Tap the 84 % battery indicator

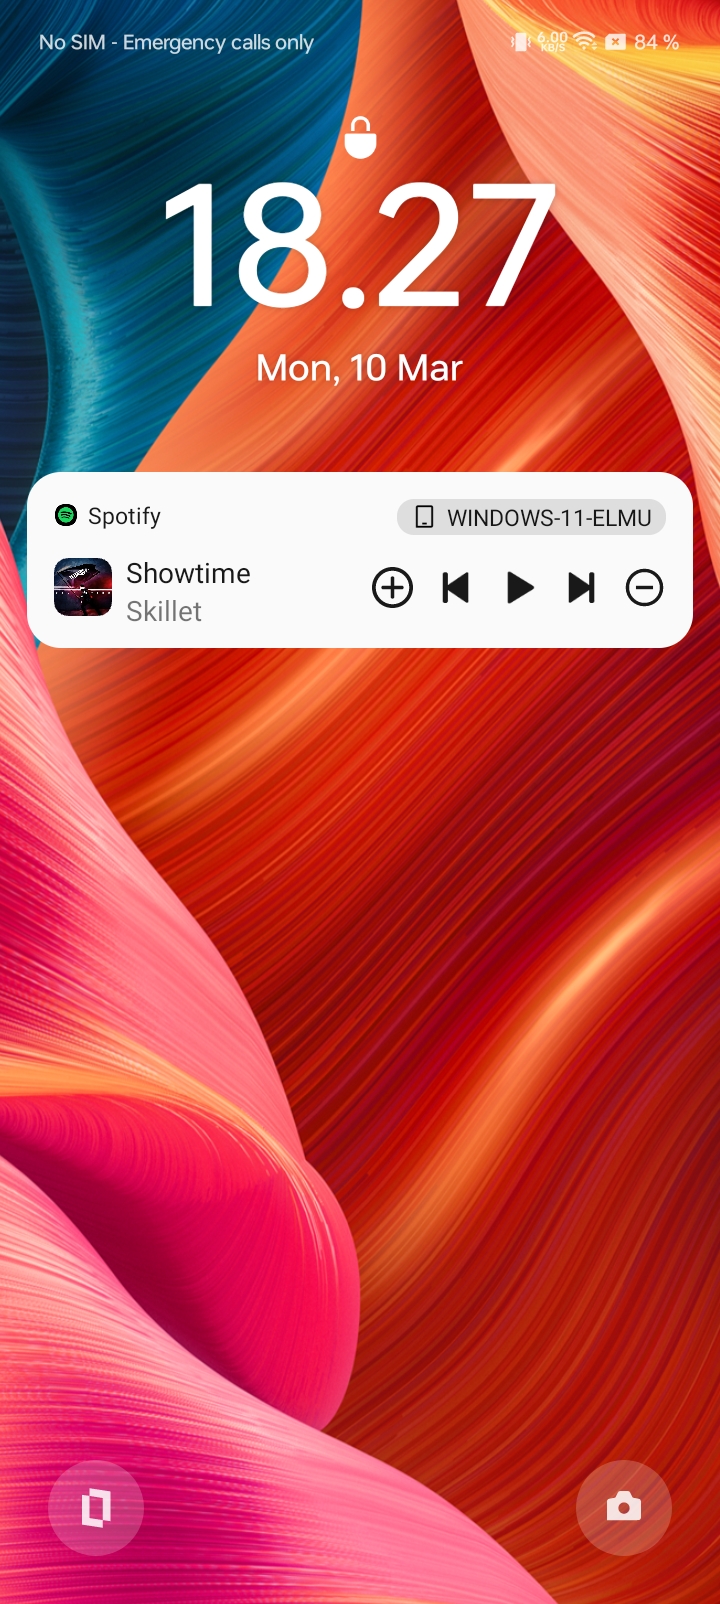[656, 42]
